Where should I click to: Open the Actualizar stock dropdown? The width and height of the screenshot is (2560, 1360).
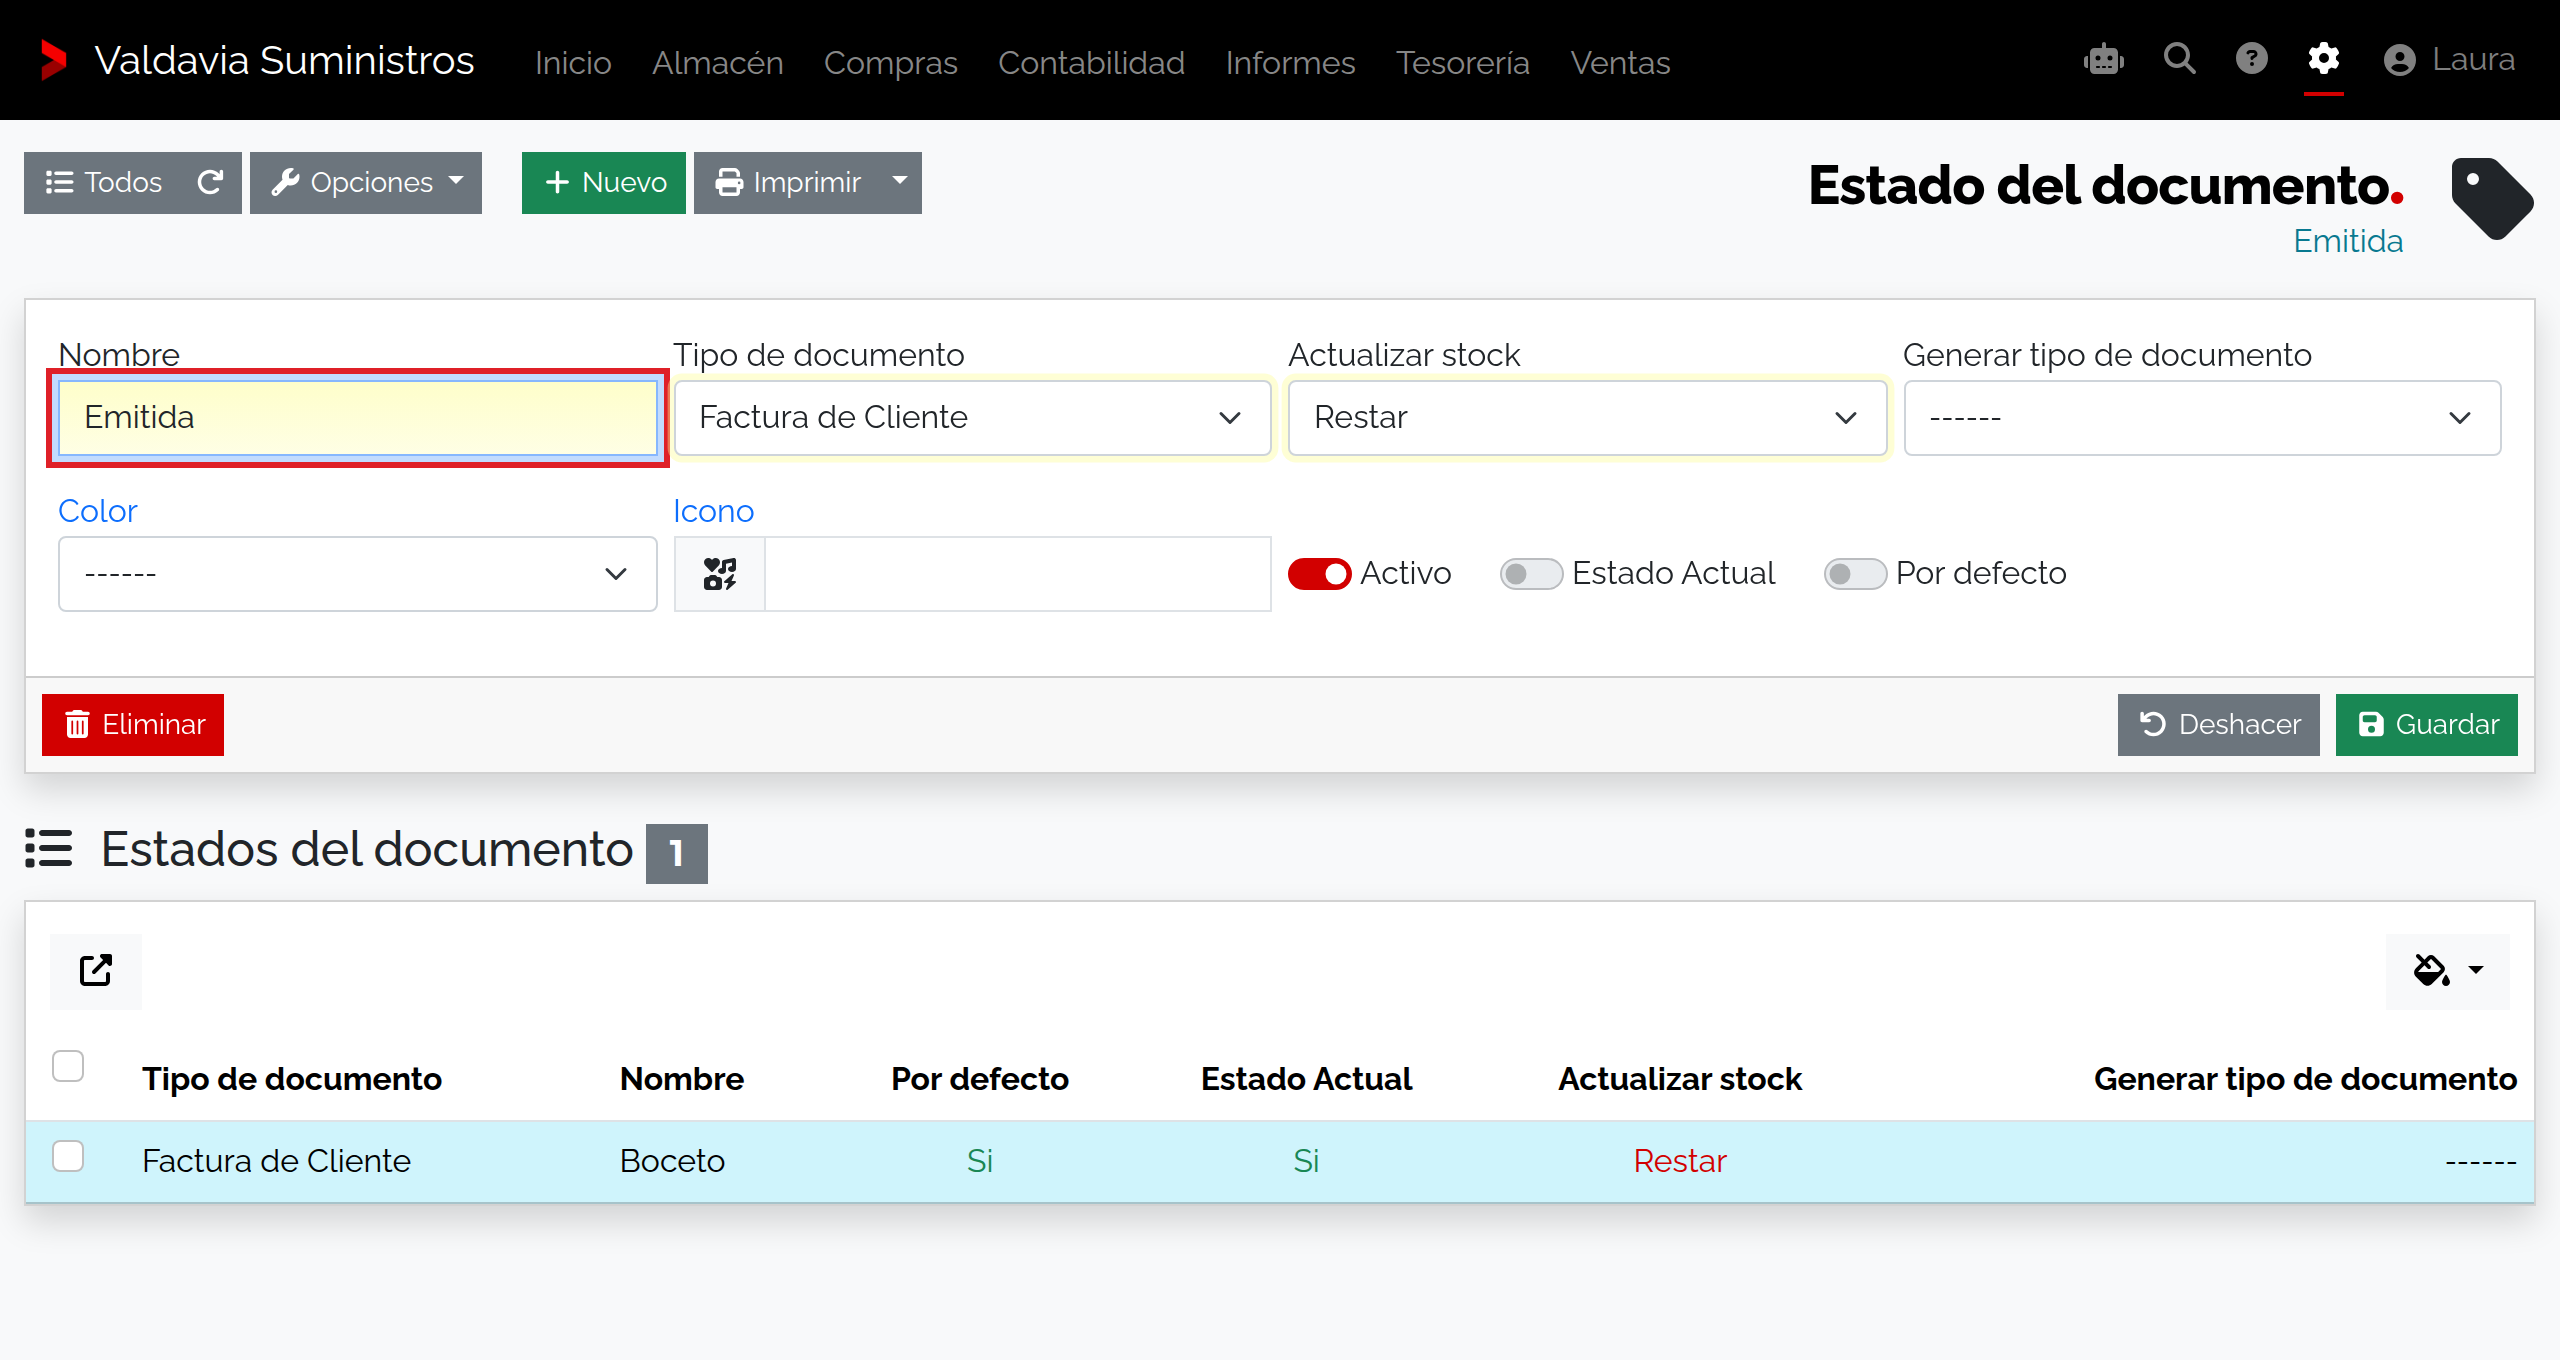[x=1587, y=418]
